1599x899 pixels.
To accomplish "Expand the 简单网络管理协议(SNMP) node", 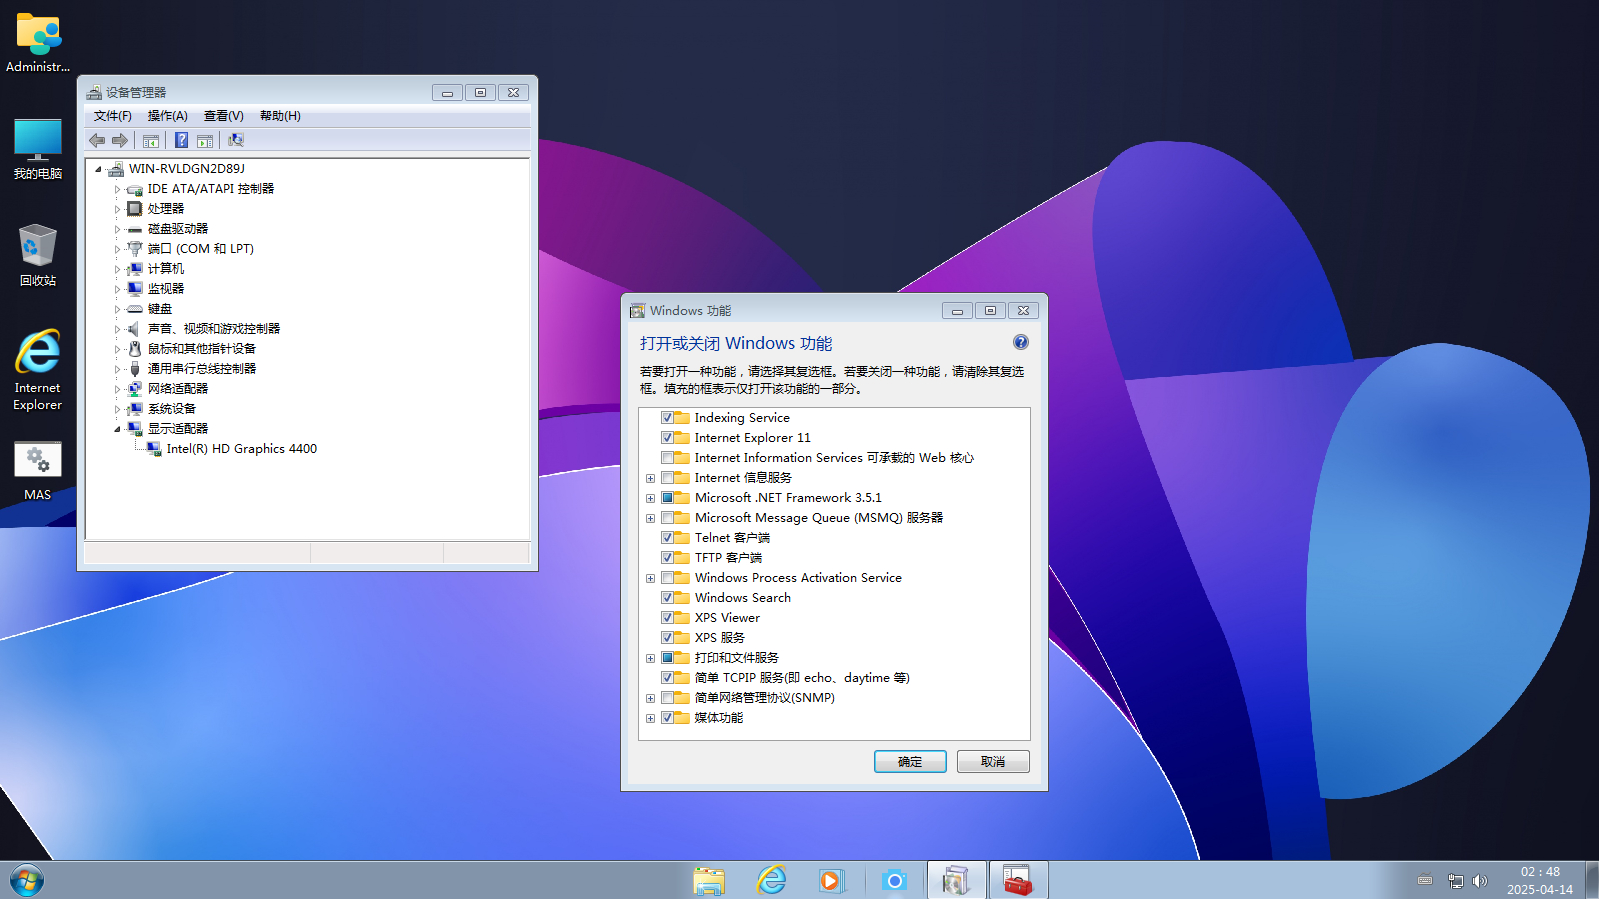I will coord(650,698).
